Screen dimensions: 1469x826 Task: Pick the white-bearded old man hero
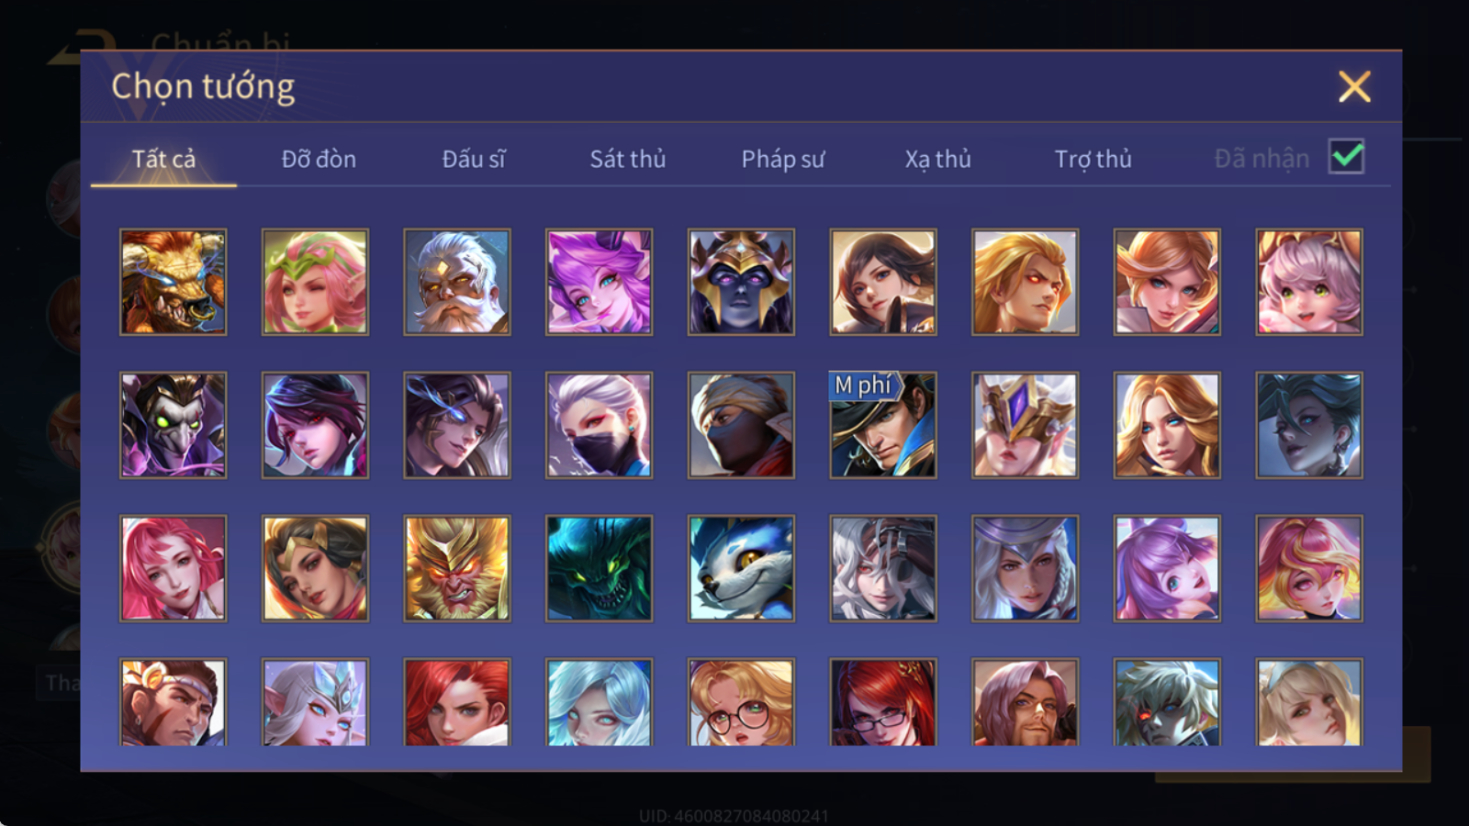(x=457, y=282)
